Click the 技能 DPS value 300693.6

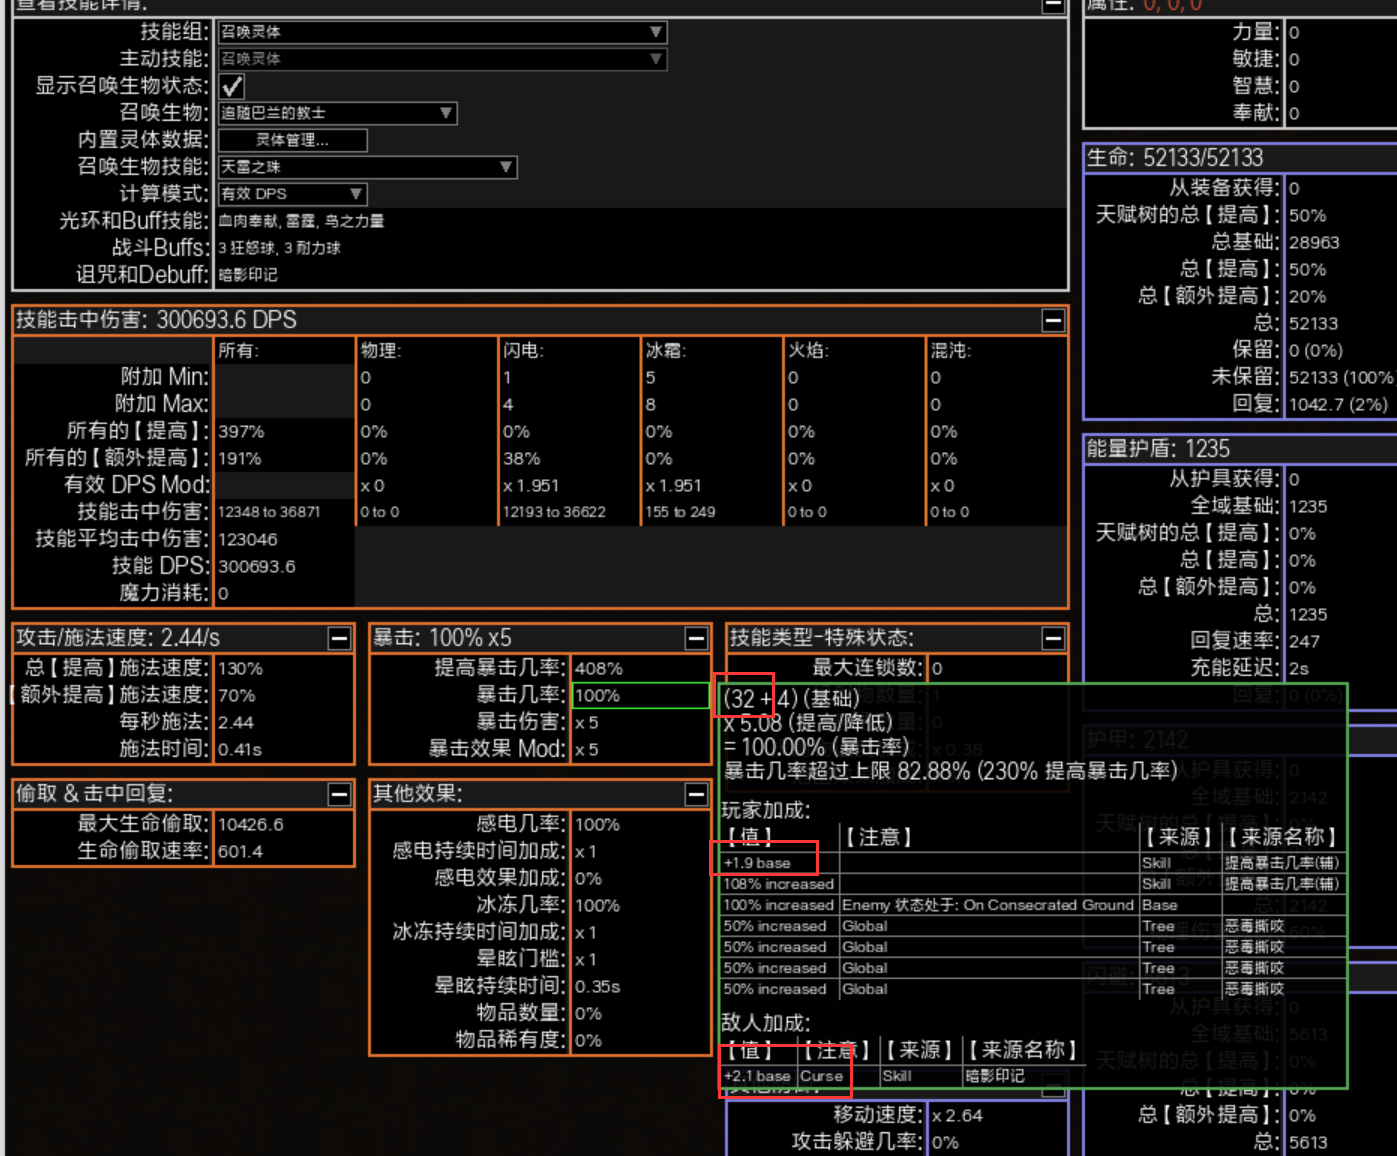coord(258,566)
